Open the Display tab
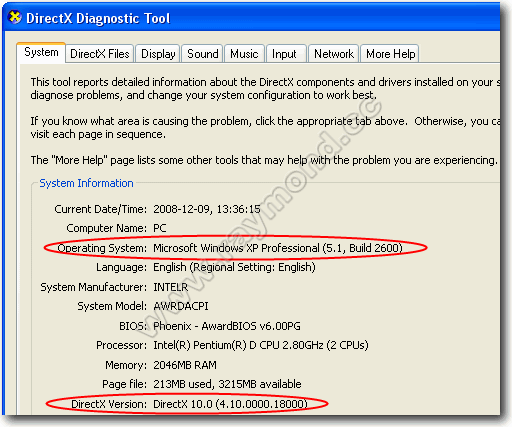The width and height of the screenshot is (512, 427). (x=158, y=54)
